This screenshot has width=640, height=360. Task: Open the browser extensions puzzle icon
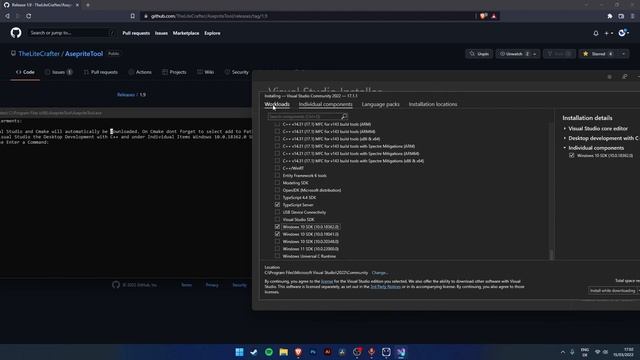(610, 16)
